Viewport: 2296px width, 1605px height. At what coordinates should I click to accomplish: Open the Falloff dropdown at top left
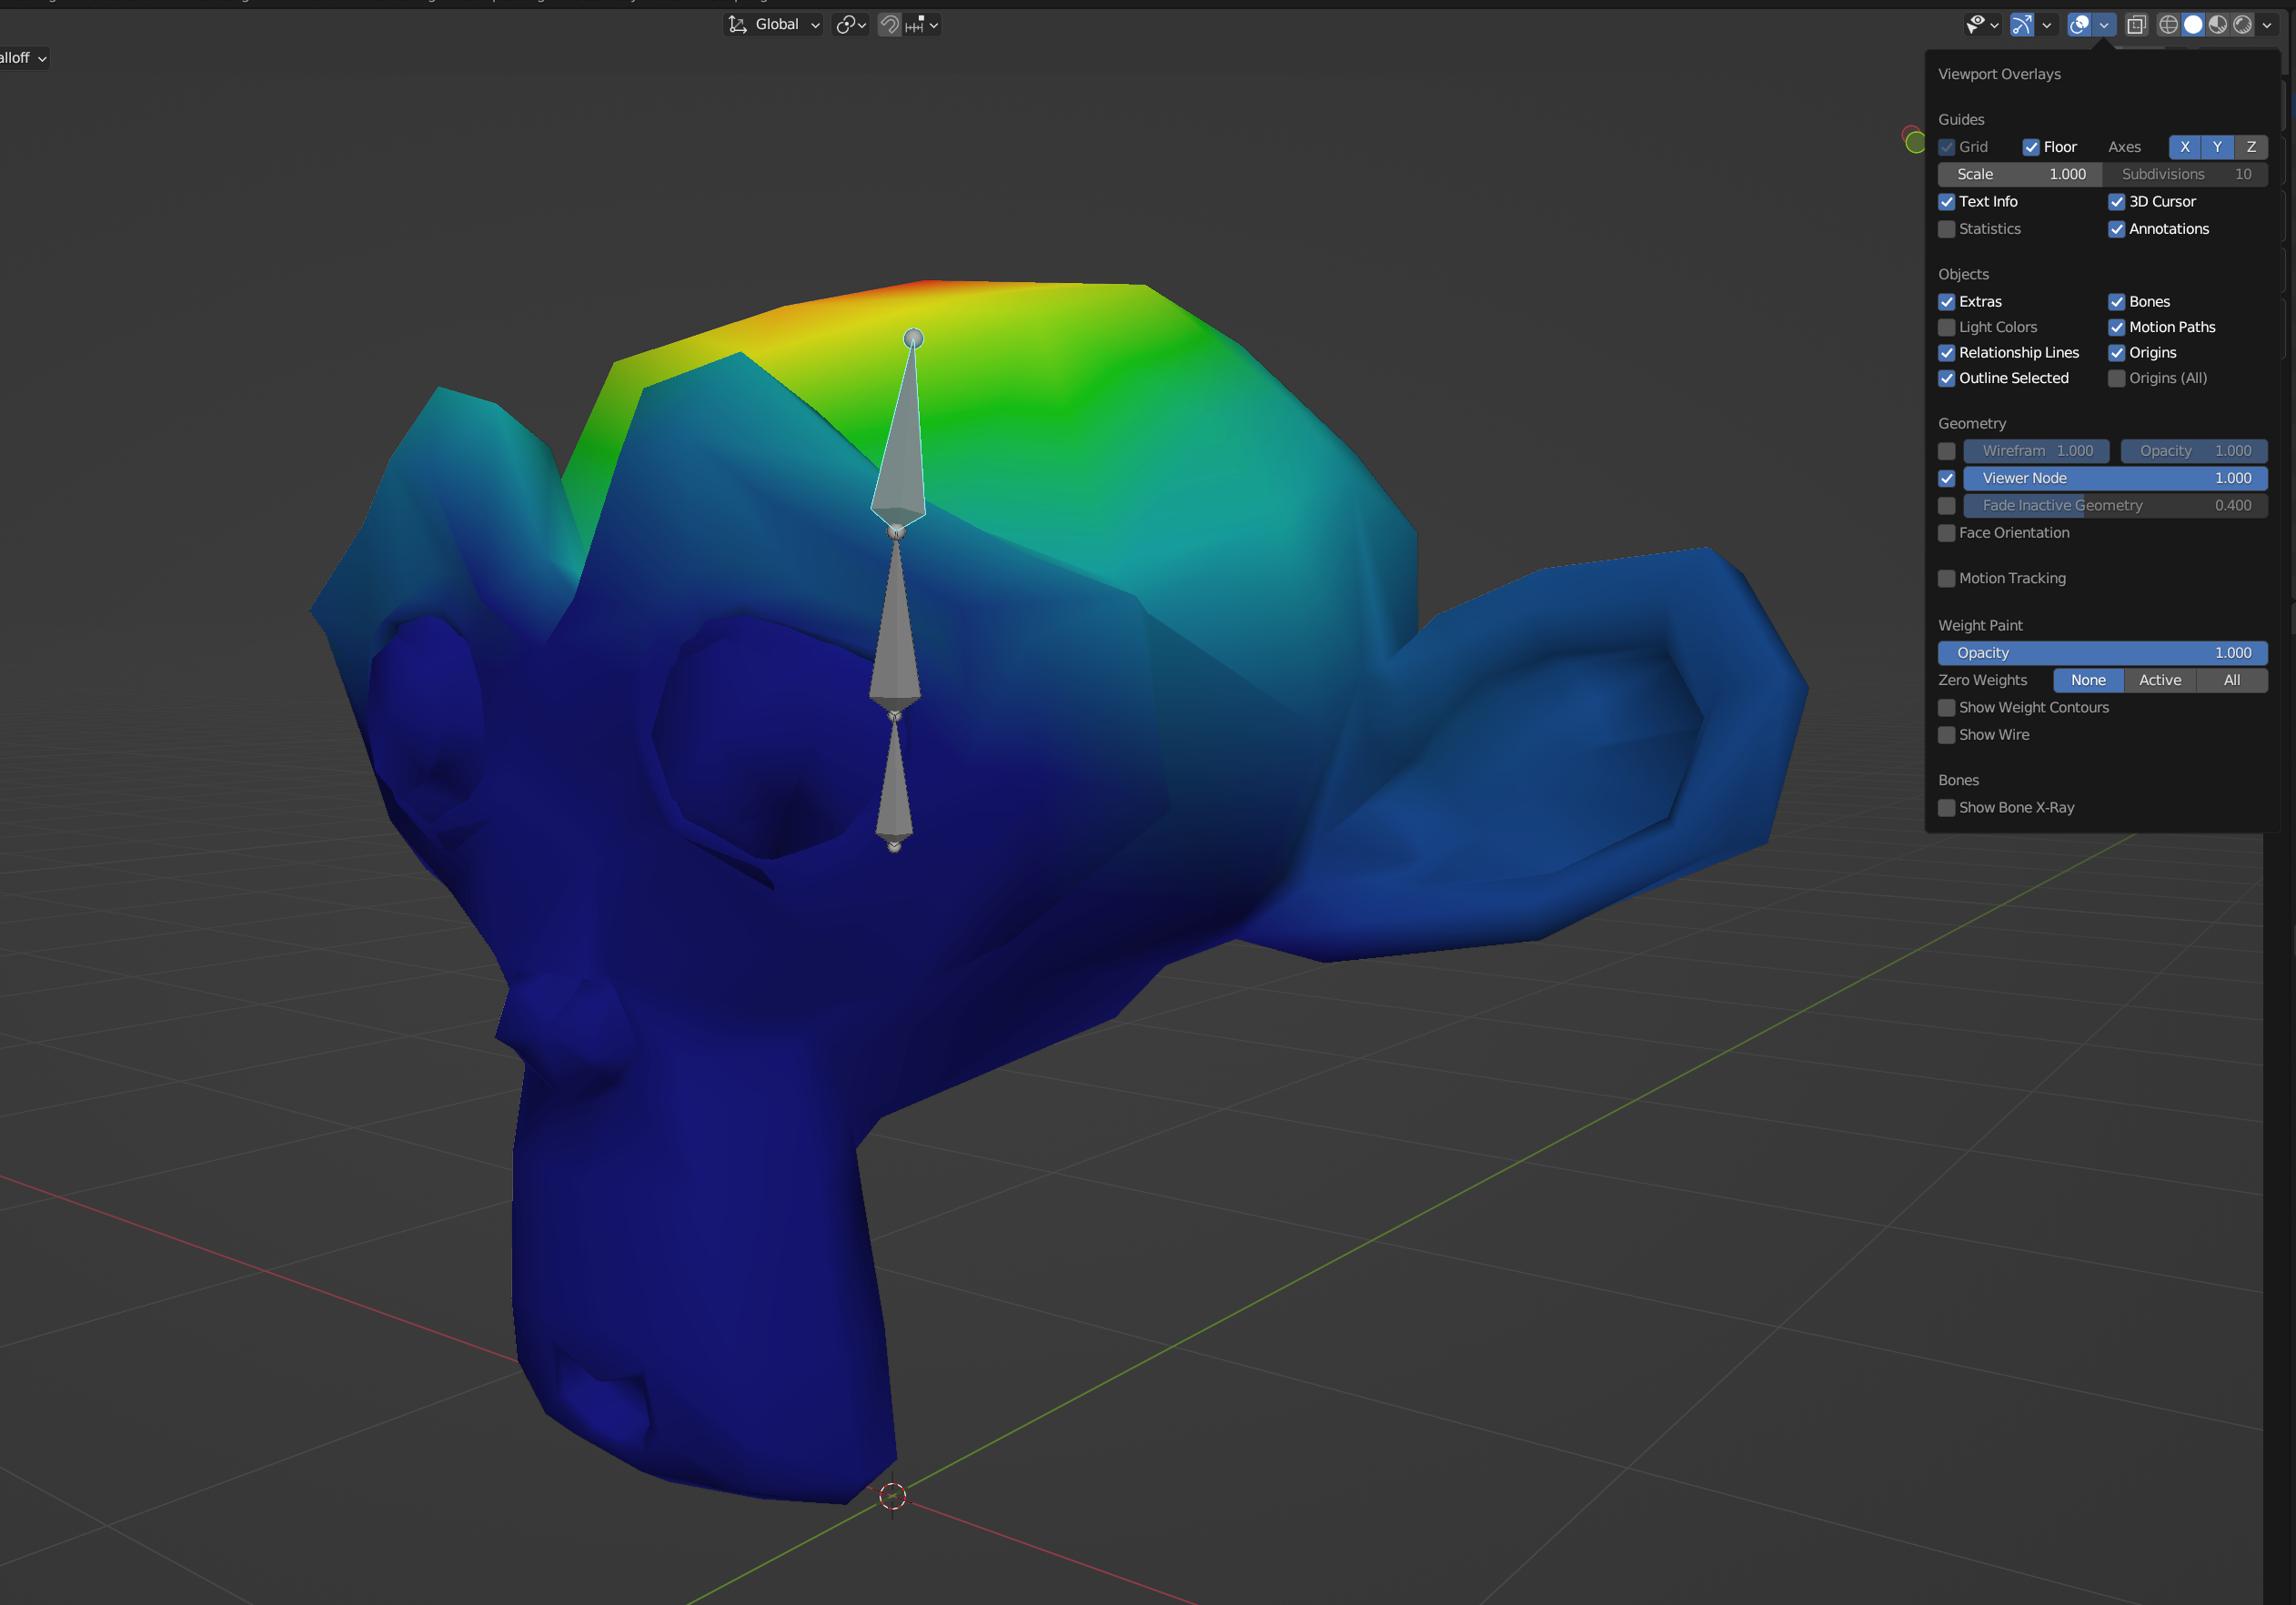coord(23,58)
